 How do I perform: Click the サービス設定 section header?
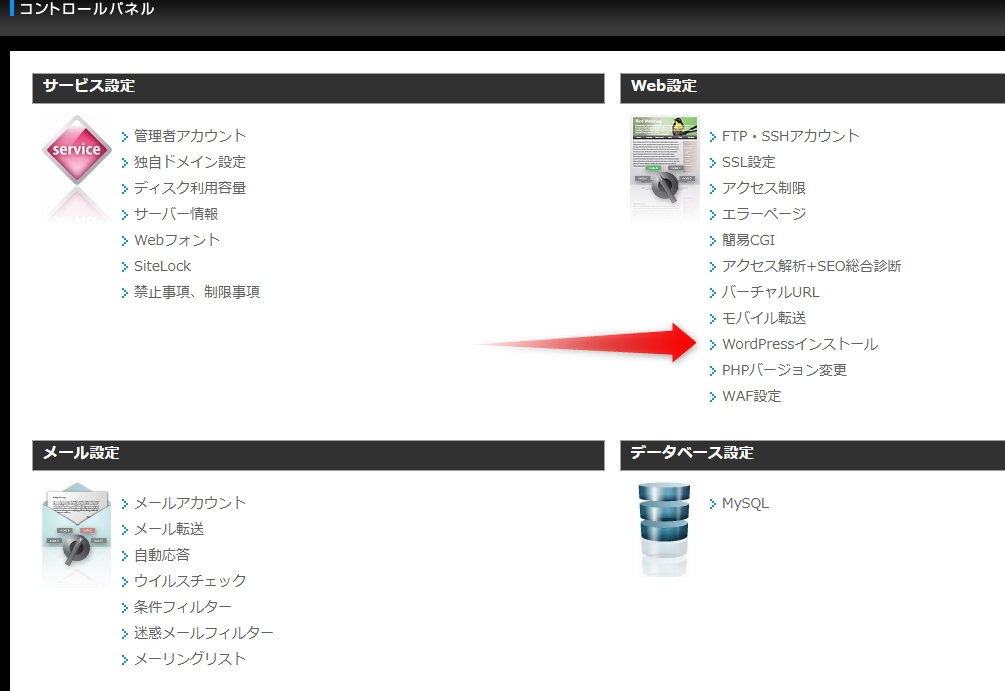pyautogui.click(x=319, y=88)
